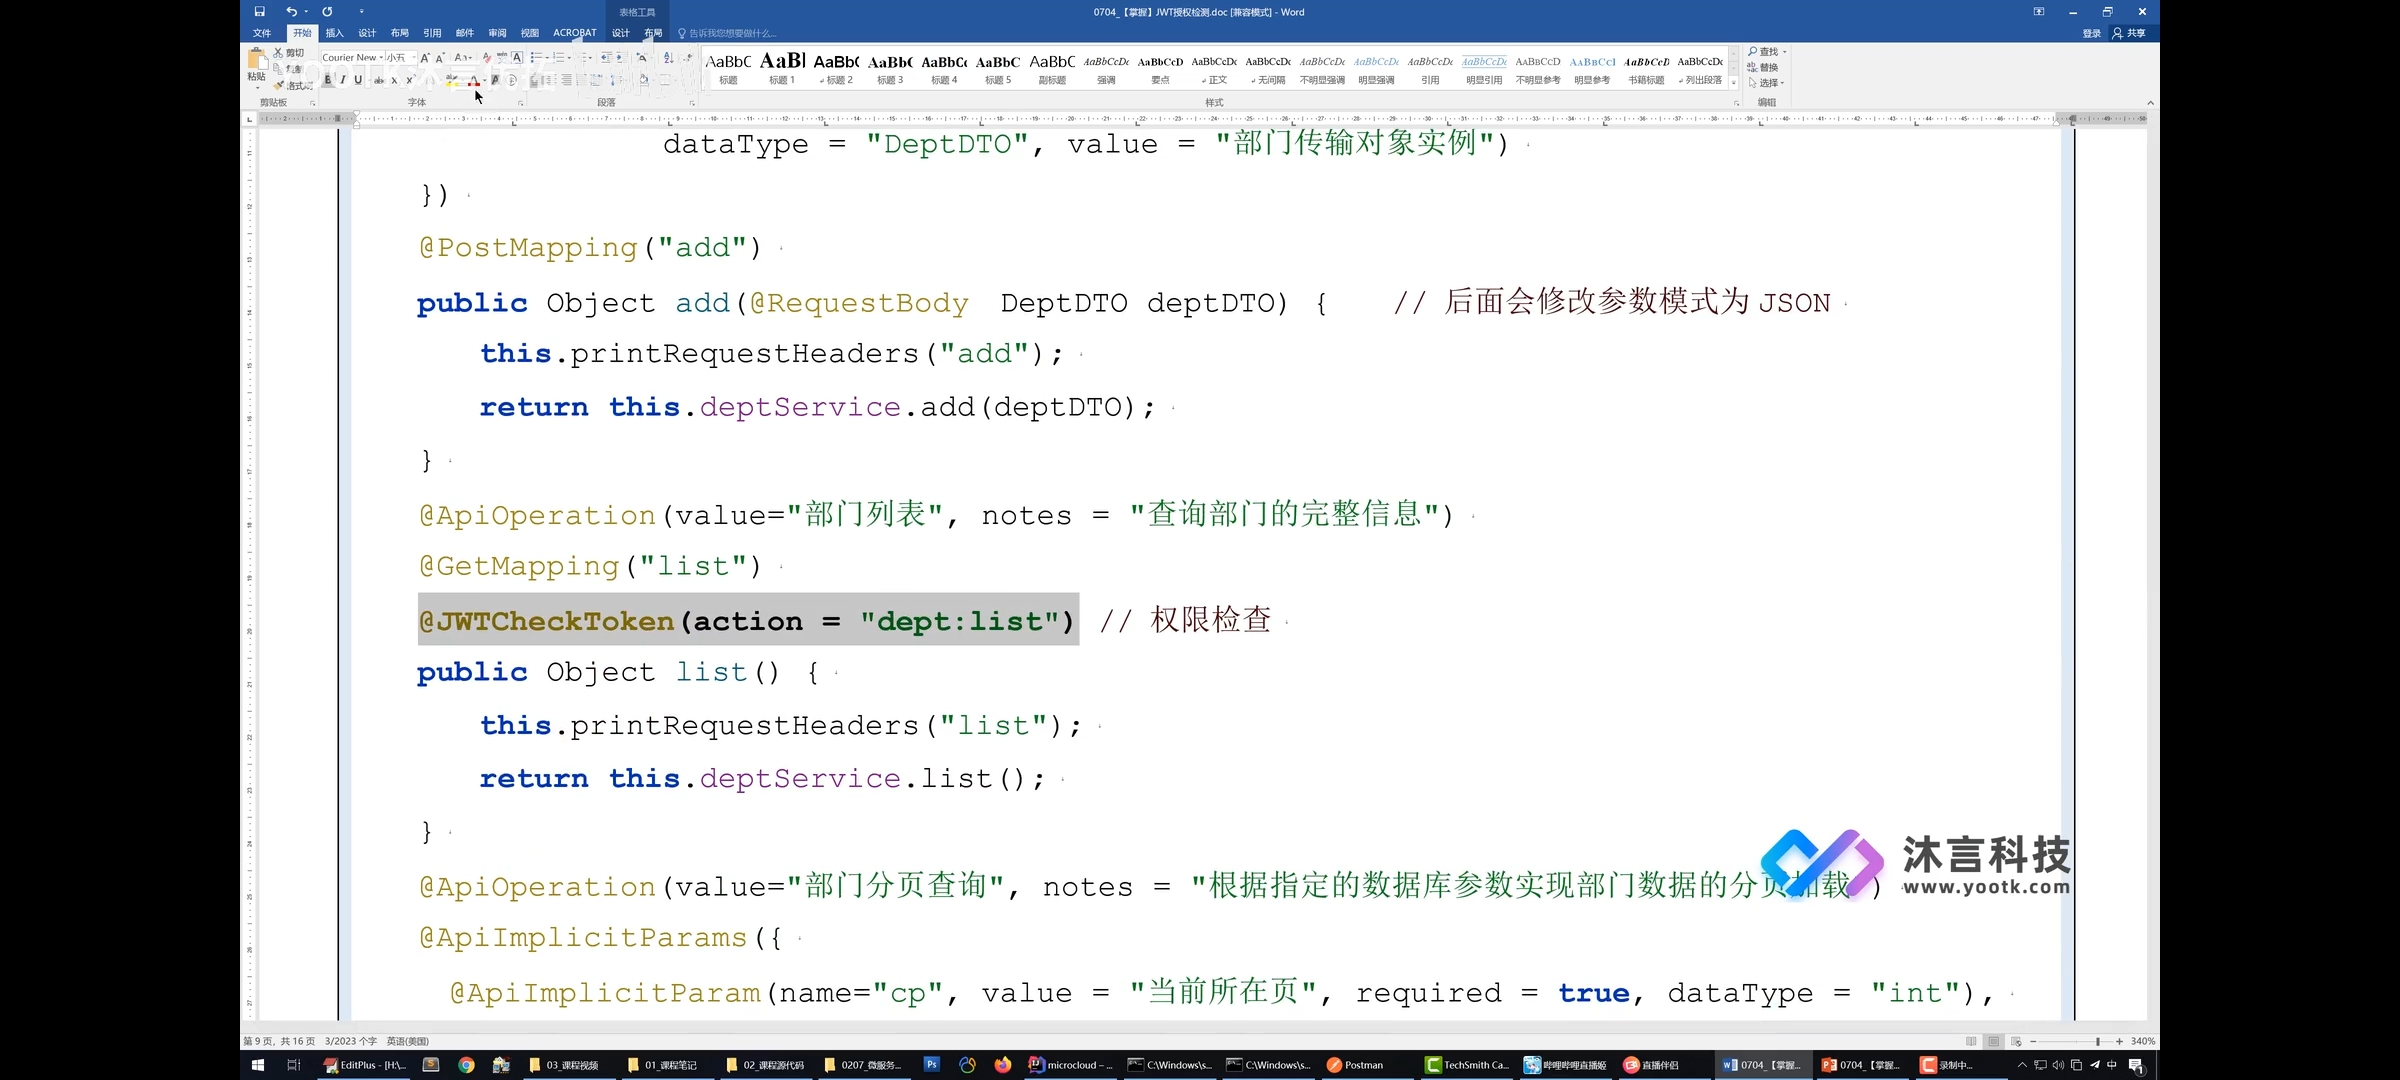Open ribbon display options in the title bar
Screen dimensions: 2400x1080
pyautogui.click(x=2039, y=12)
